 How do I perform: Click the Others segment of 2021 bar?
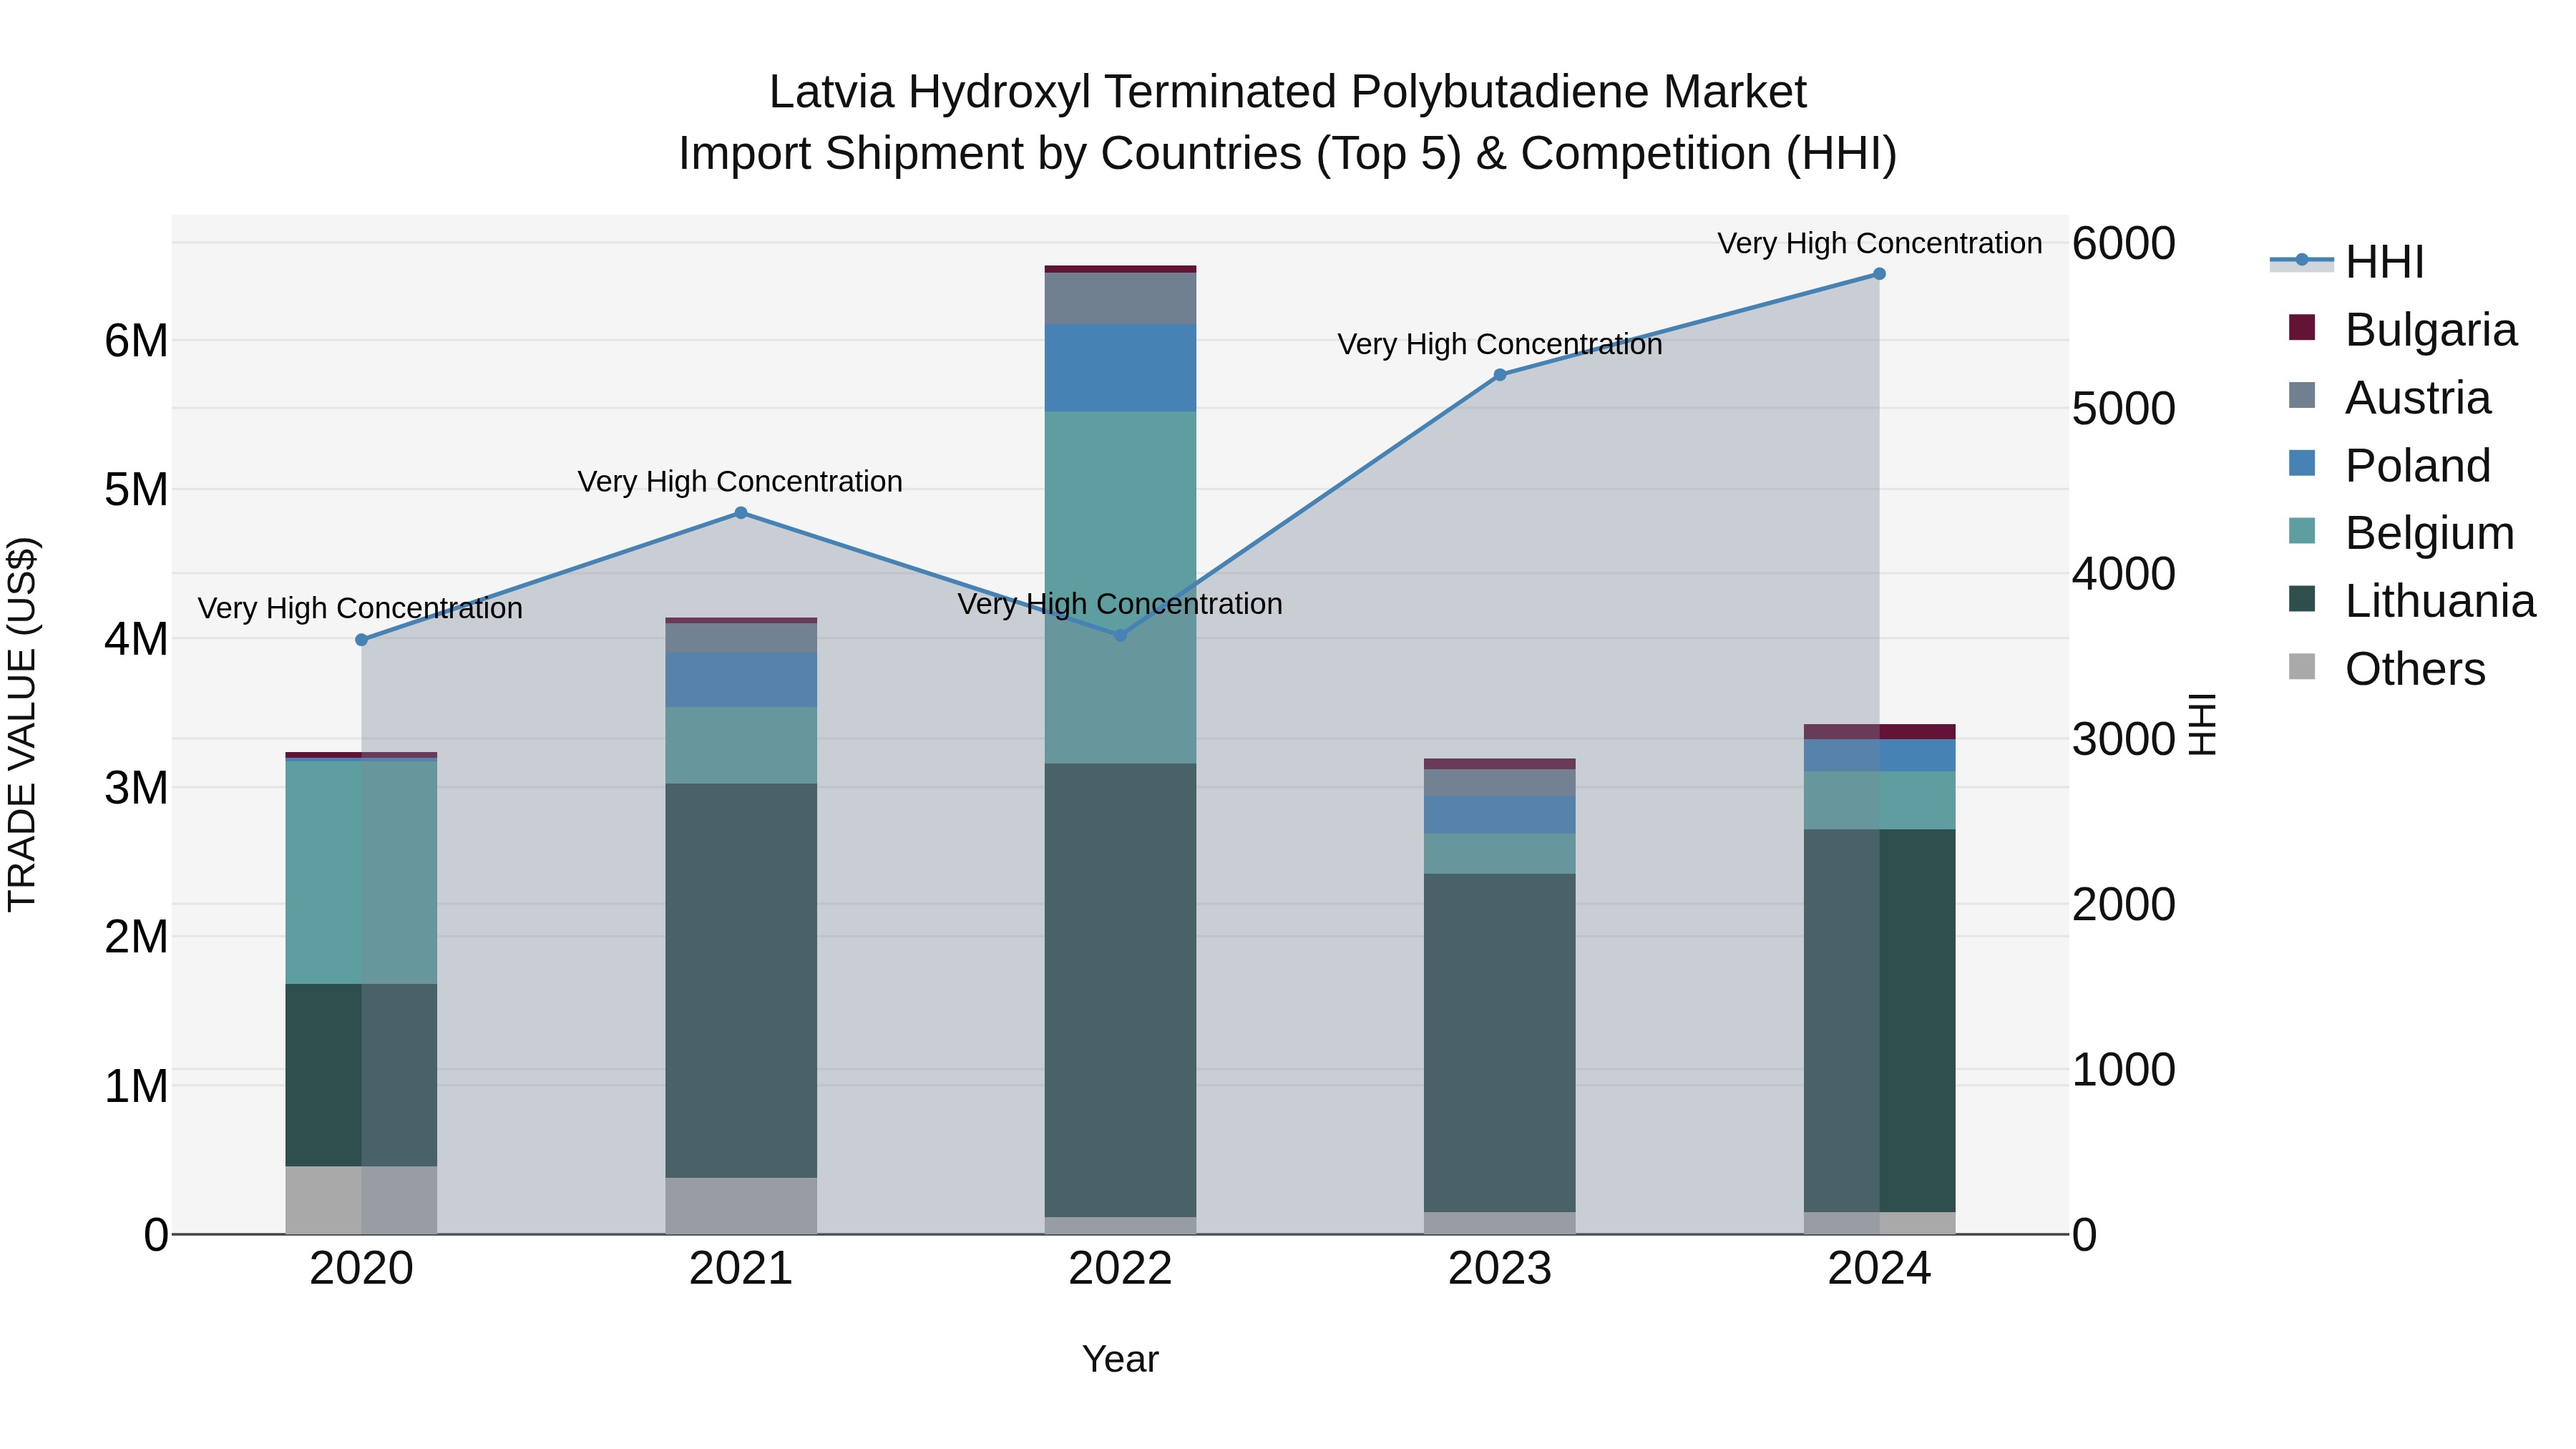click(x=741, y=1206)
